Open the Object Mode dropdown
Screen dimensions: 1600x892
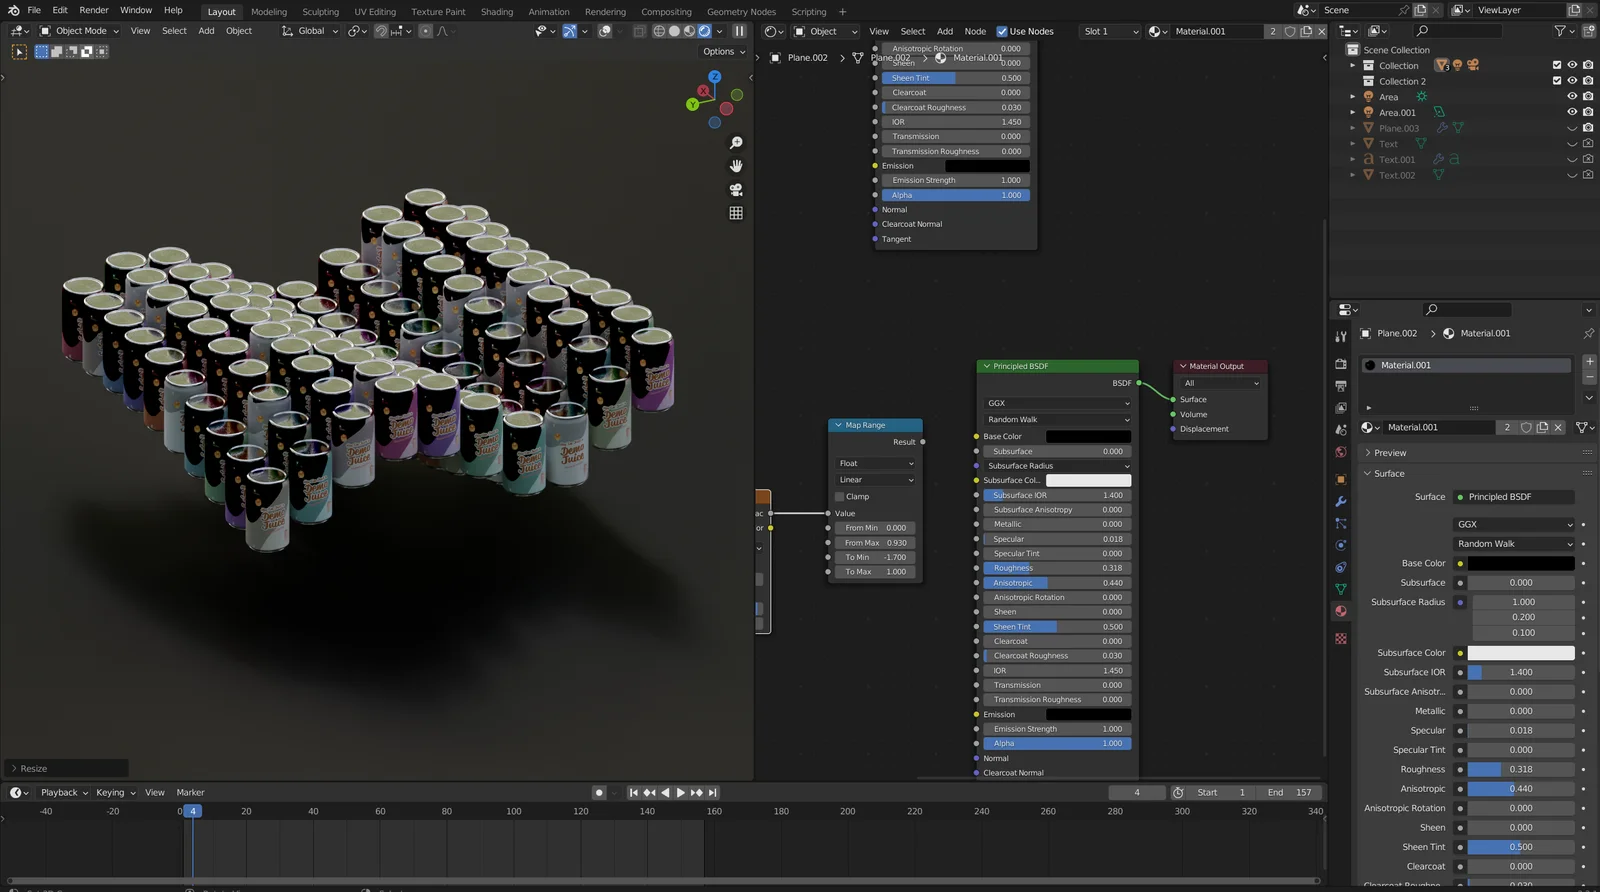(79, 31)
